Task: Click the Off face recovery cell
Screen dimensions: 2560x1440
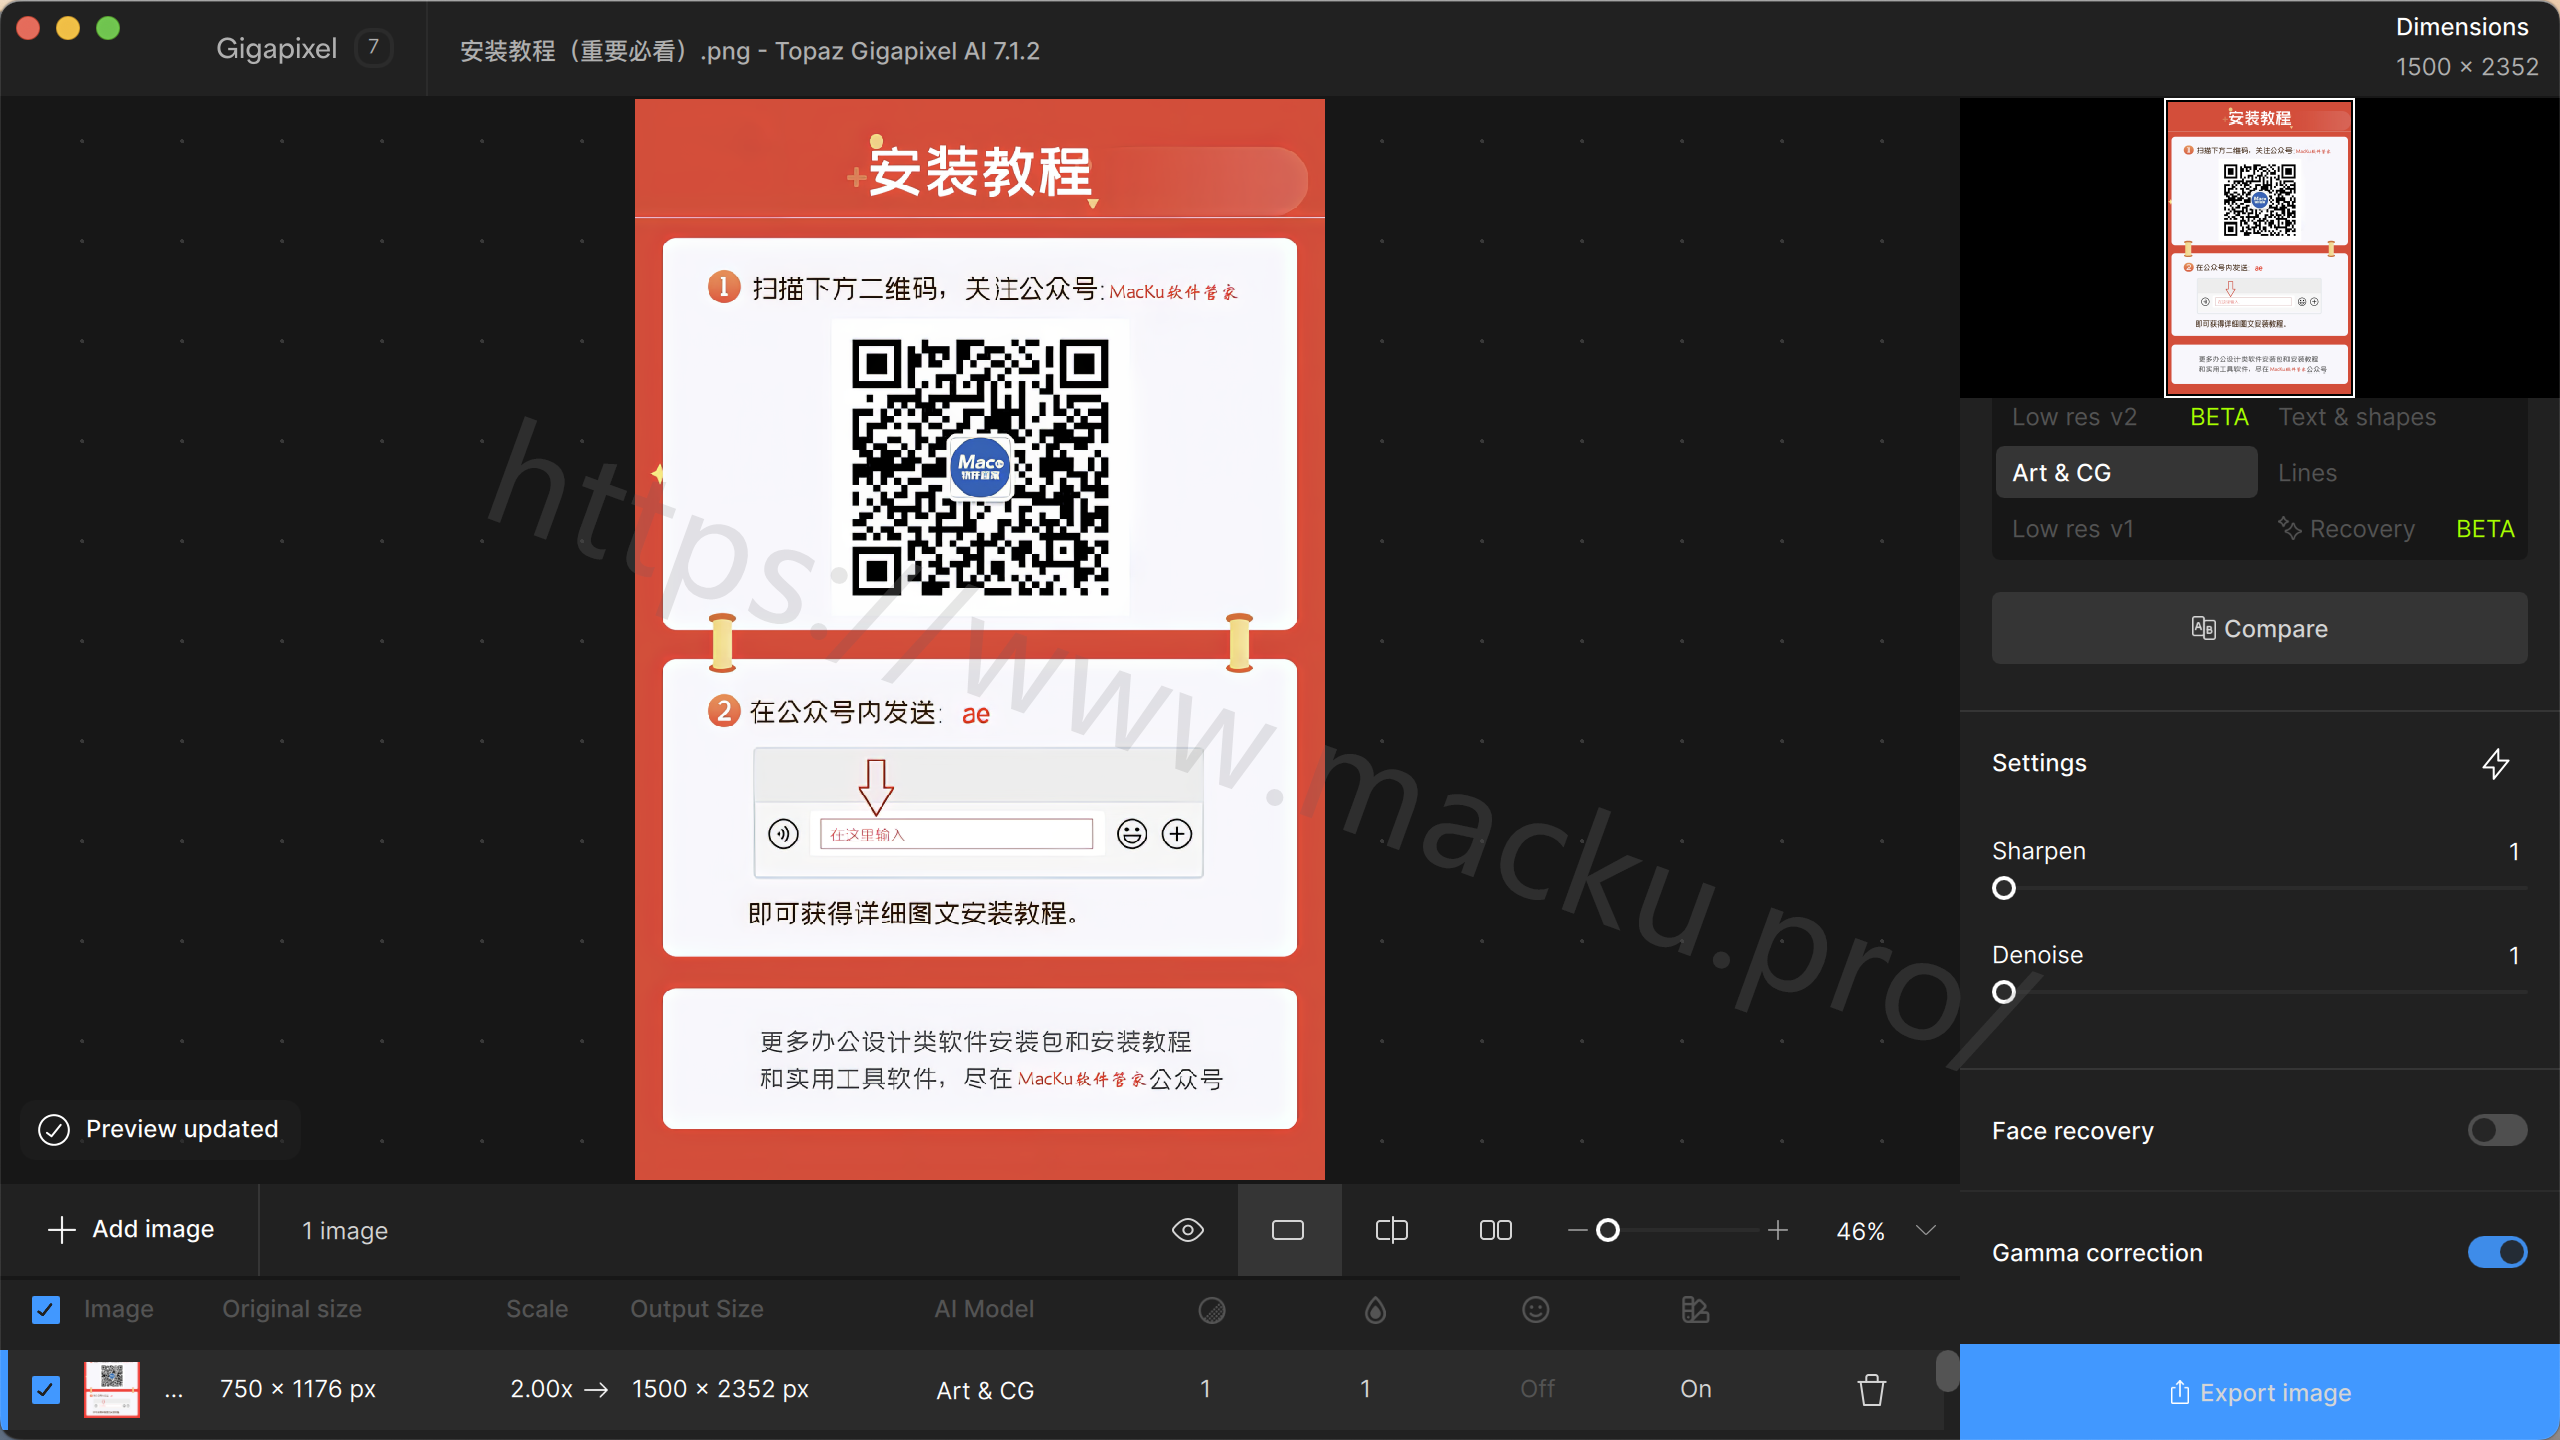Action: 1537,1389
